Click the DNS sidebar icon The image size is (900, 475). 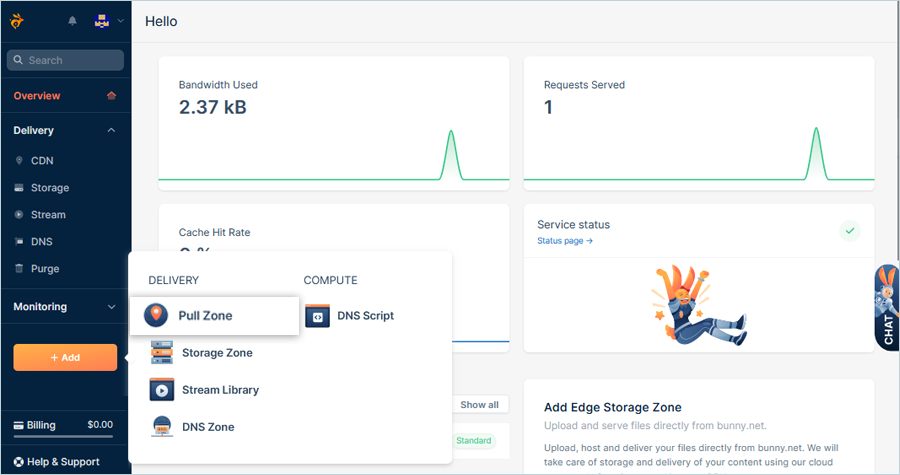pos(19,242)
